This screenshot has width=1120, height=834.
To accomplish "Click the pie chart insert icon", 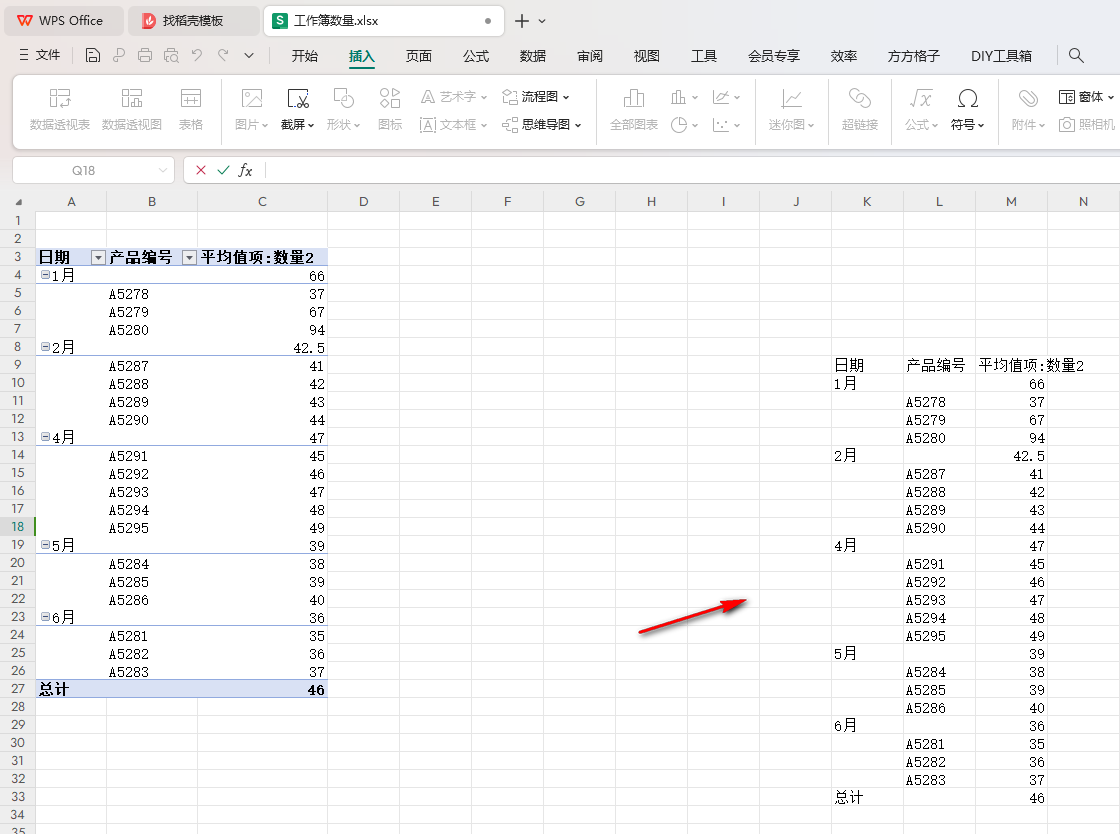I will click(x=679, y=125).
